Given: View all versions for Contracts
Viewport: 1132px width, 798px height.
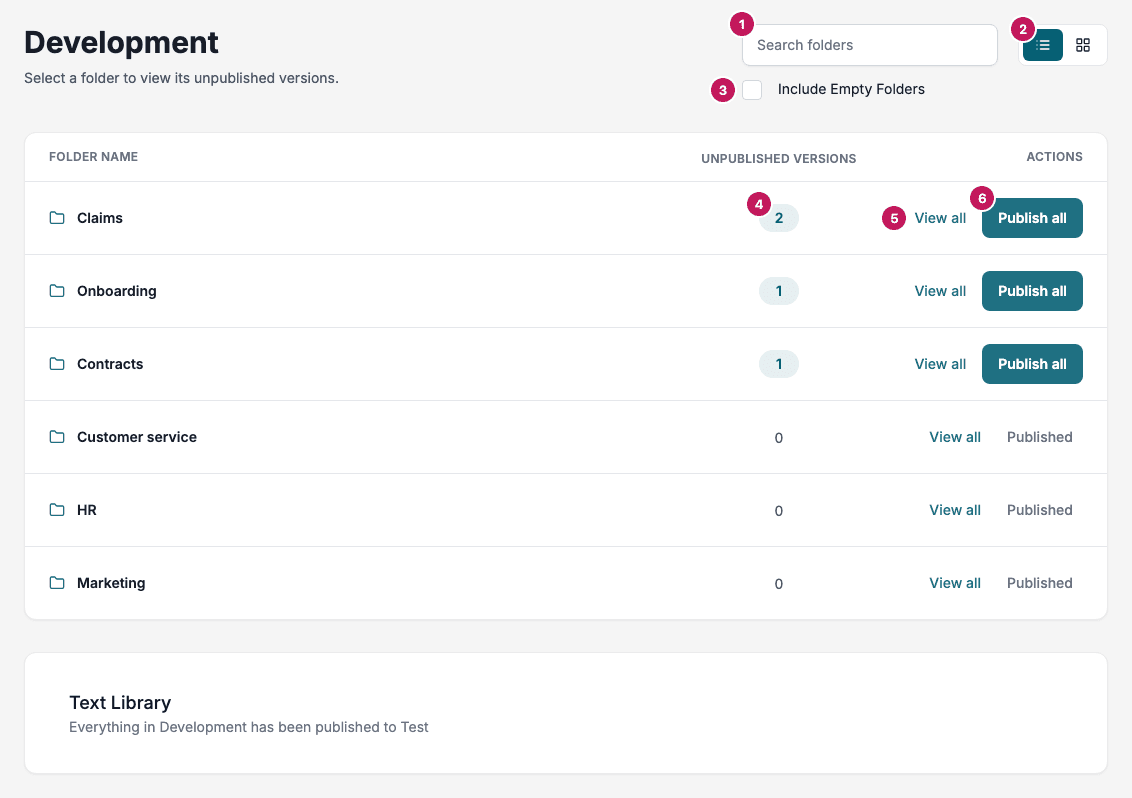Looking at the screenshot, I should tap(940, 364).
